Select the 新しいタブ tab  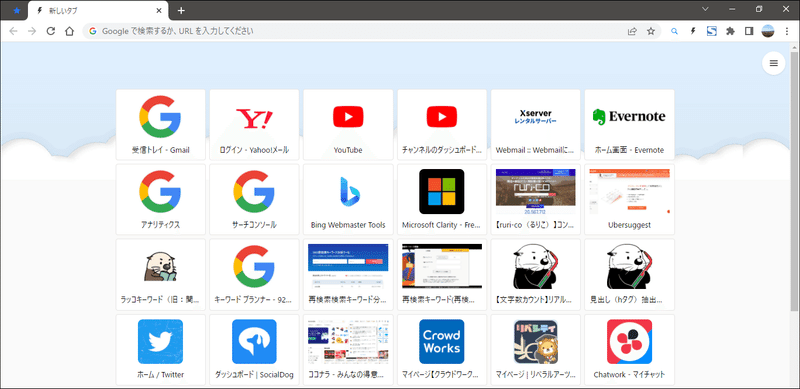[x=97, y=11]
